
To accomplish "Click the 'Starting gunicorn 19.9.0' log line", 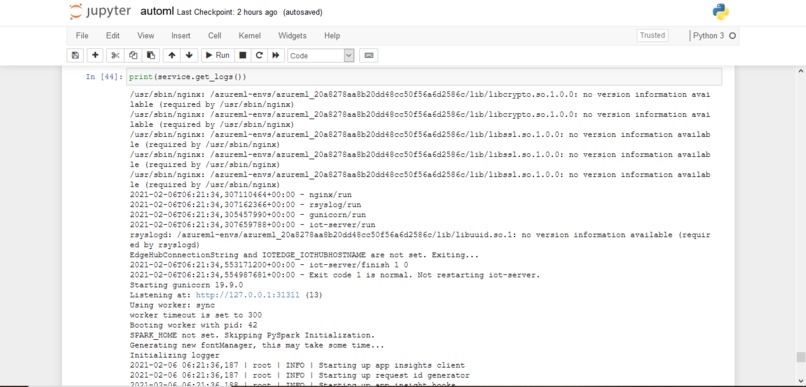I will [x=187, y=285].
